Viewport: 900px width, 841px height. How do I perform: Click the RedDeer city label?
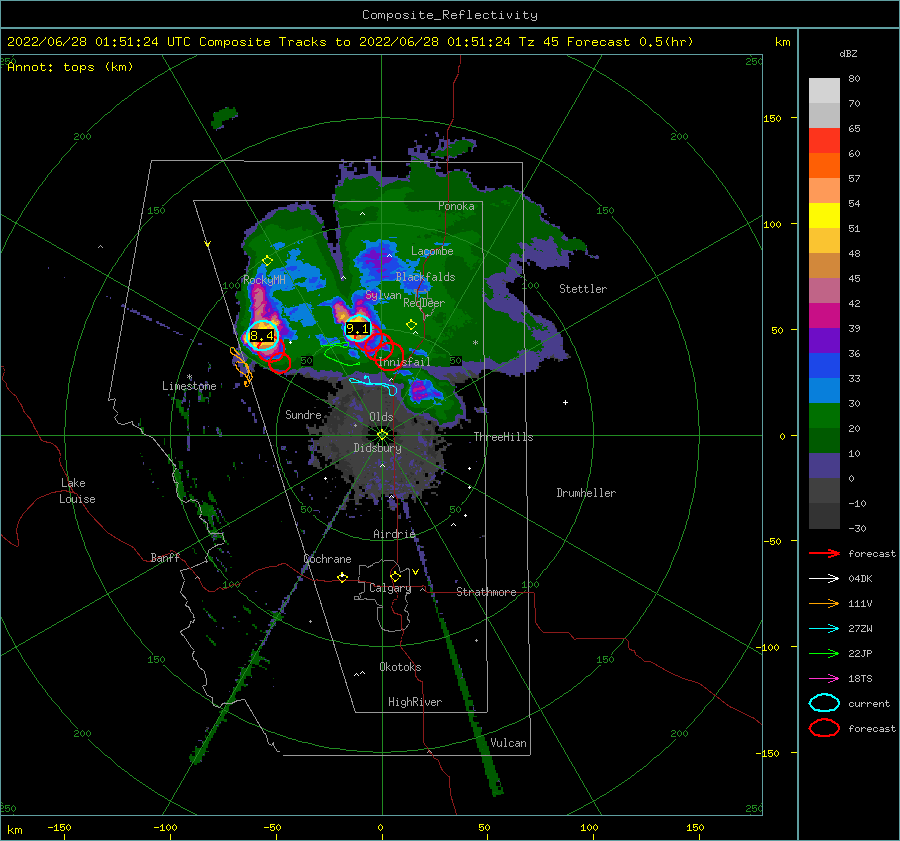(x=424, y=303)
